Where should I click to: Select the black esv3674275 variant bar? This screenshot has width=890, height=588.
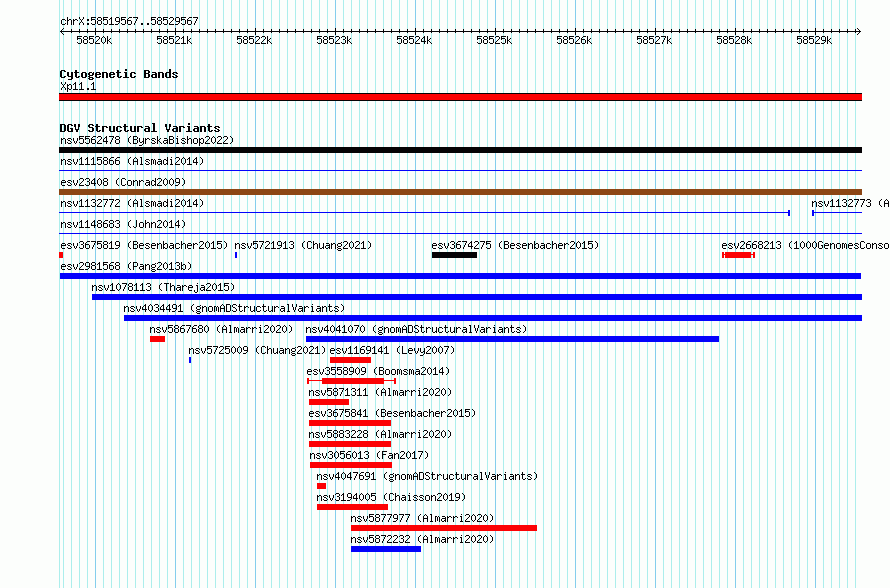pos(454,255)
